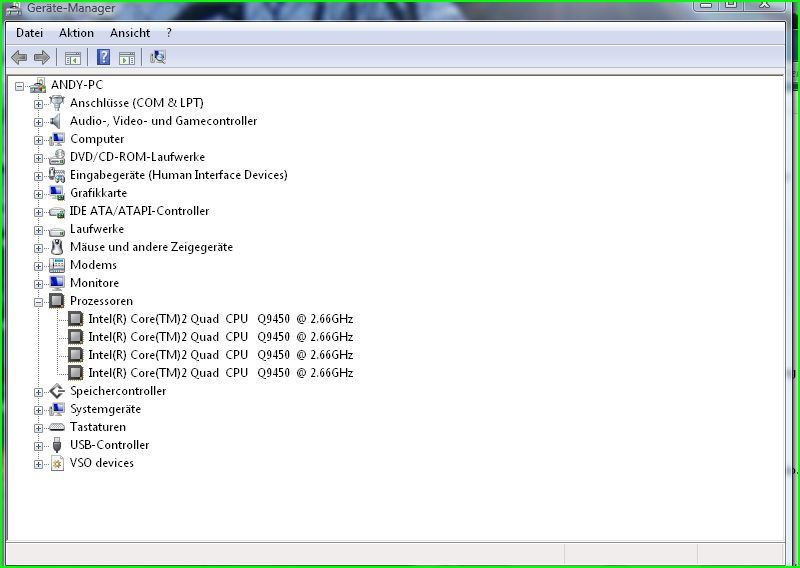Click the VSO devices icon
Viewport: 800px width, 568px height.
coord(57,463)
